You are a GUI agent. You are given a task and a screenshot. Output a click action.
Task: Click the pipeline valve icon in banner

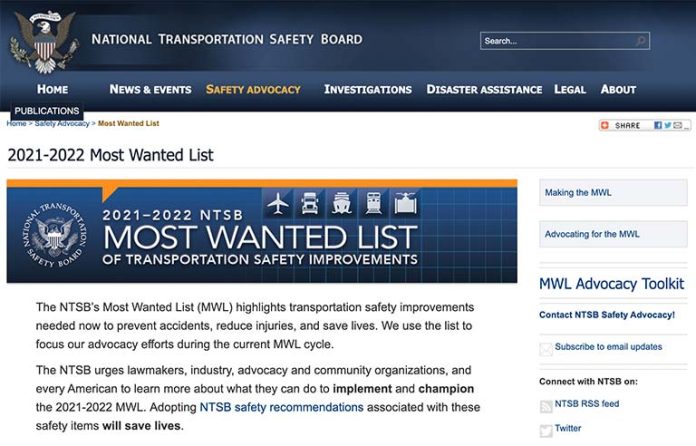[x=405, y=204]
